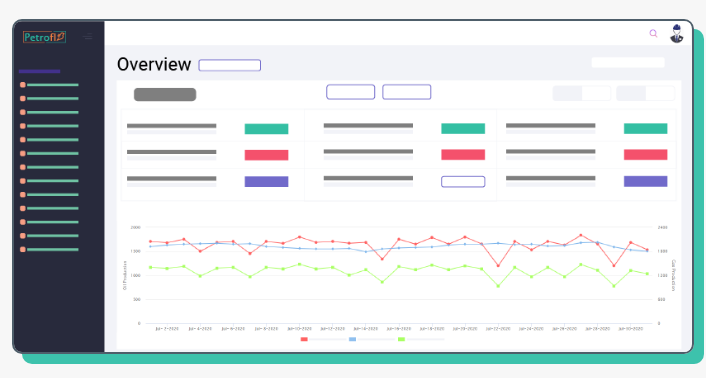The image size is (706, 378).
Task: Click the first green status swatch
Action: pyautogui.click(x=266, y=129)
